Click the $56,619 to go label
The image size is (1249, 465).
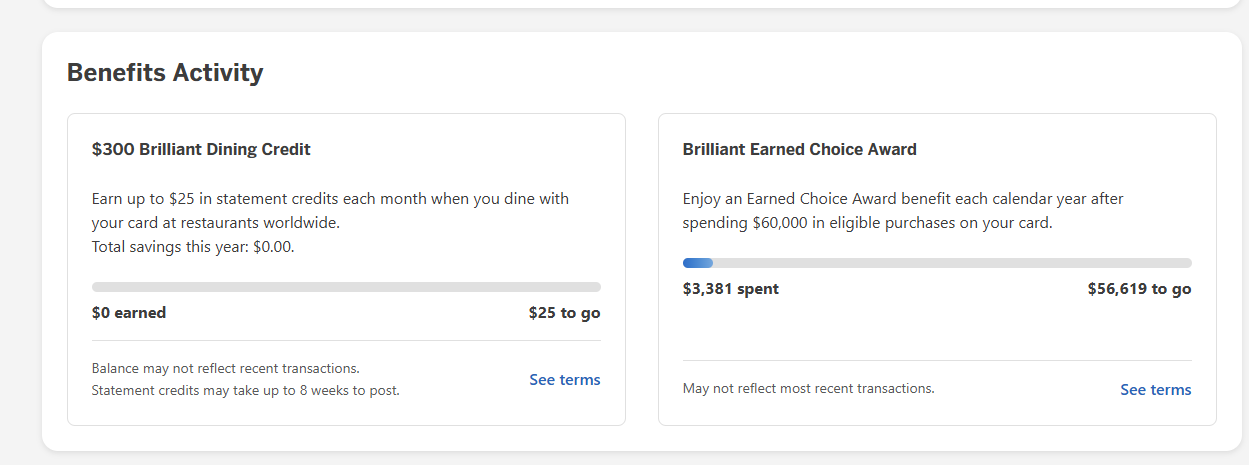pyautogui.click(x=1139, y=289)
